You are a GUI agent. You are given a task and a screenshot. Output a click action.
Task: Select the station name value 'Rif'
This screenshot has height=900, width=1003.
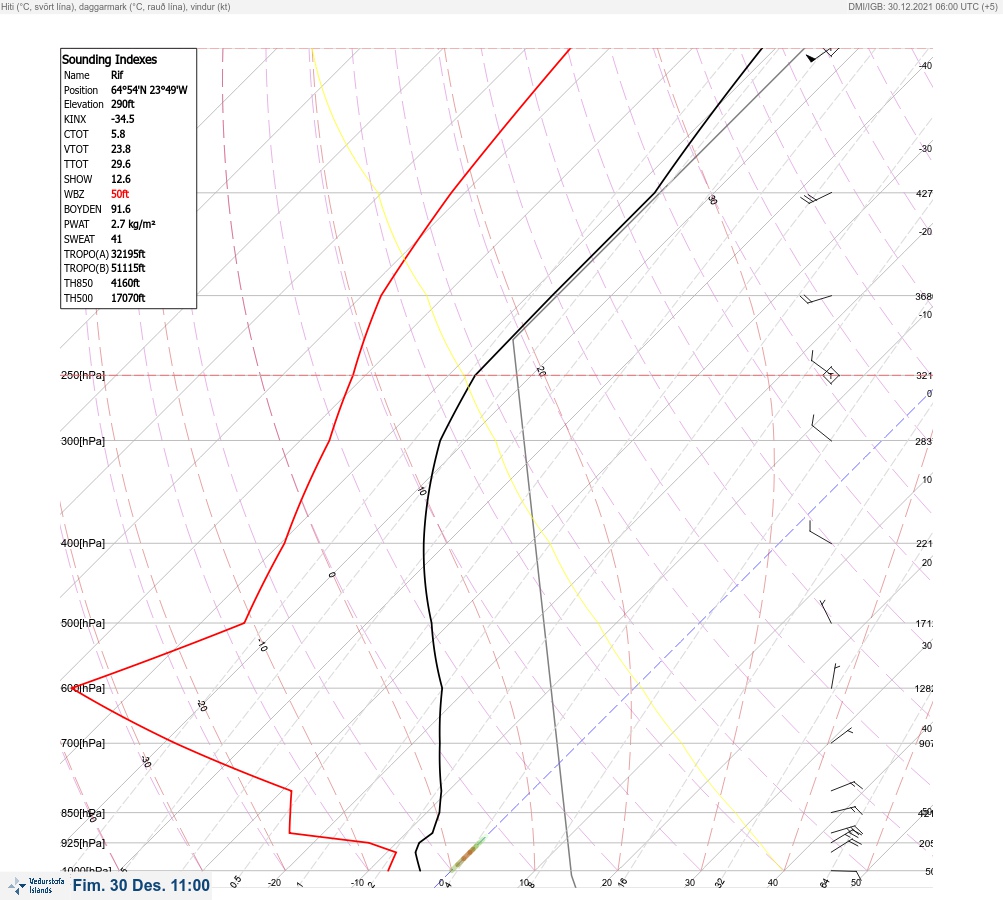point(117,75)
